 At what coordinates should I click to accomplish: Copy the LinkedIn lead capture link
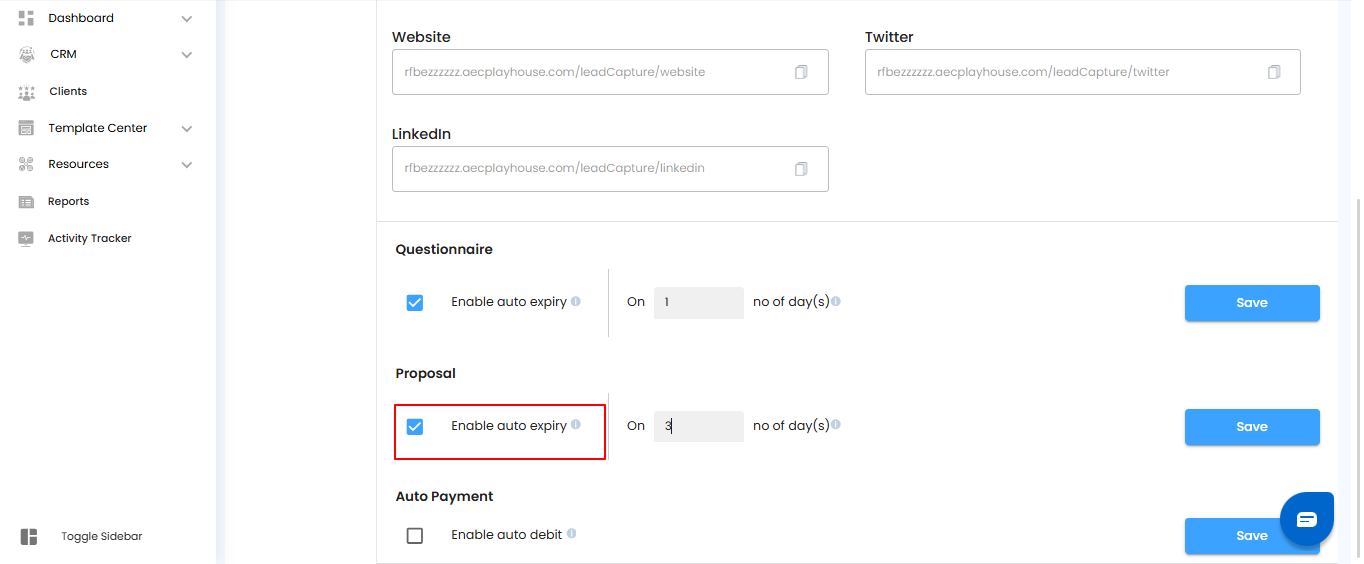coord(801,169)
